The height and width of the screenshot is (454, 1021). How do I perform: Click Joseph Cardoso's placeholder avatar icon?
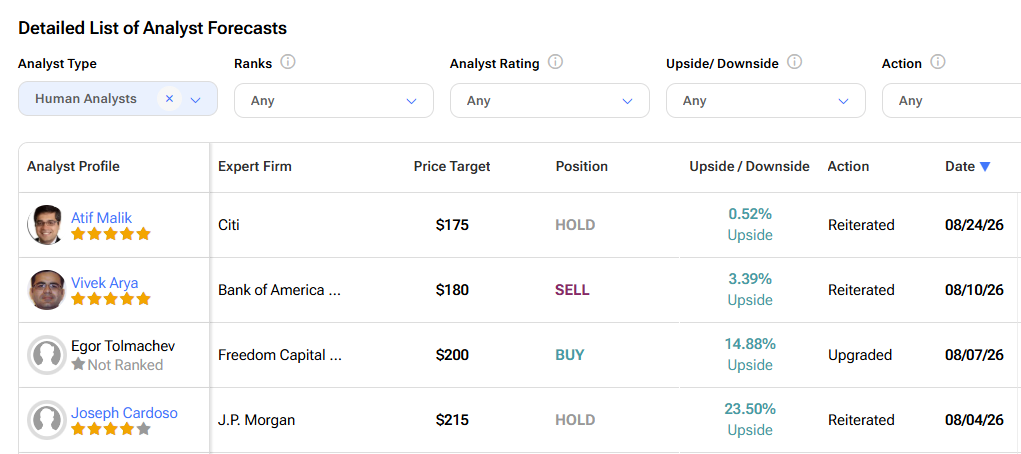point(47,420)
